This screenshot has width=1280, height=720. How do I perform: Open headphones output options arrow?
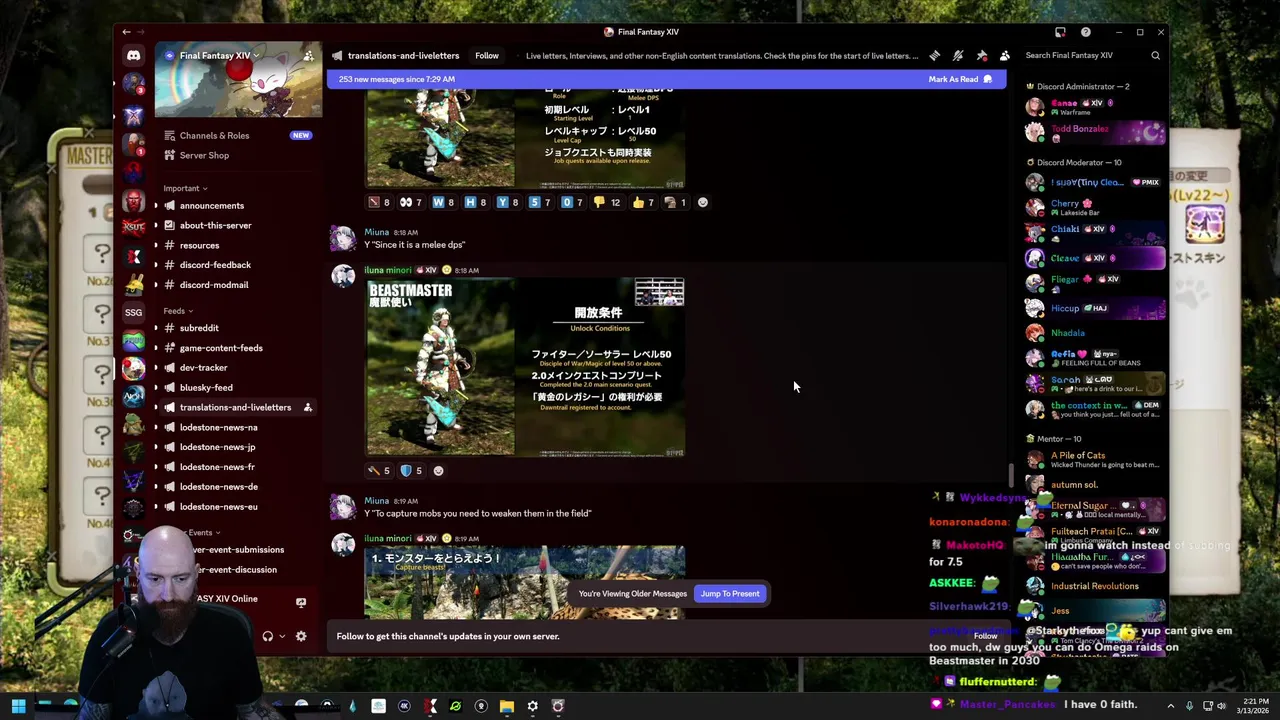pyautogui.click(x=282, y=636)
